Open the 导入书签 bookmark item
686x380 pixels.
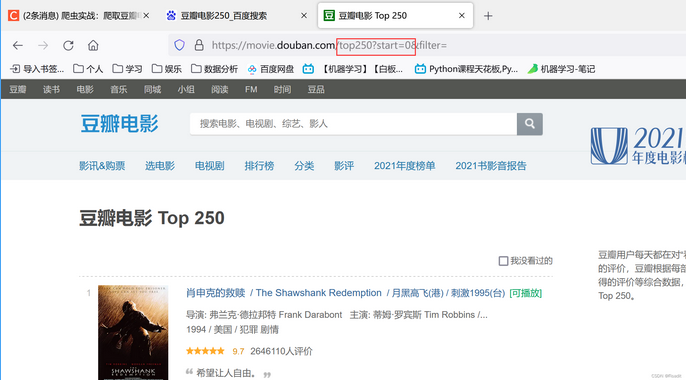click(37, 69)
